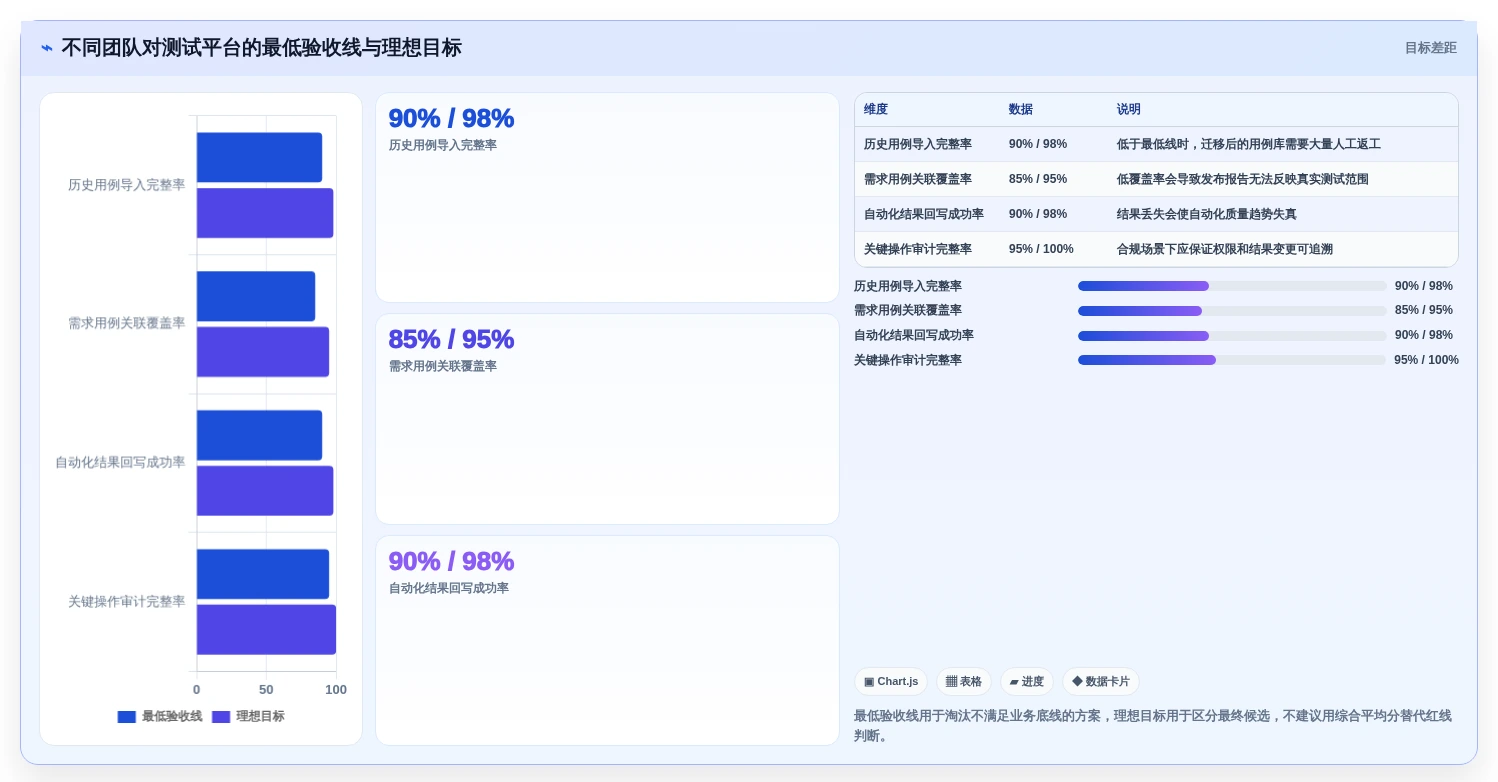
Task: Click the note 结果丢失会使自动化质量趋势失真
Action: coord(1207,214)
